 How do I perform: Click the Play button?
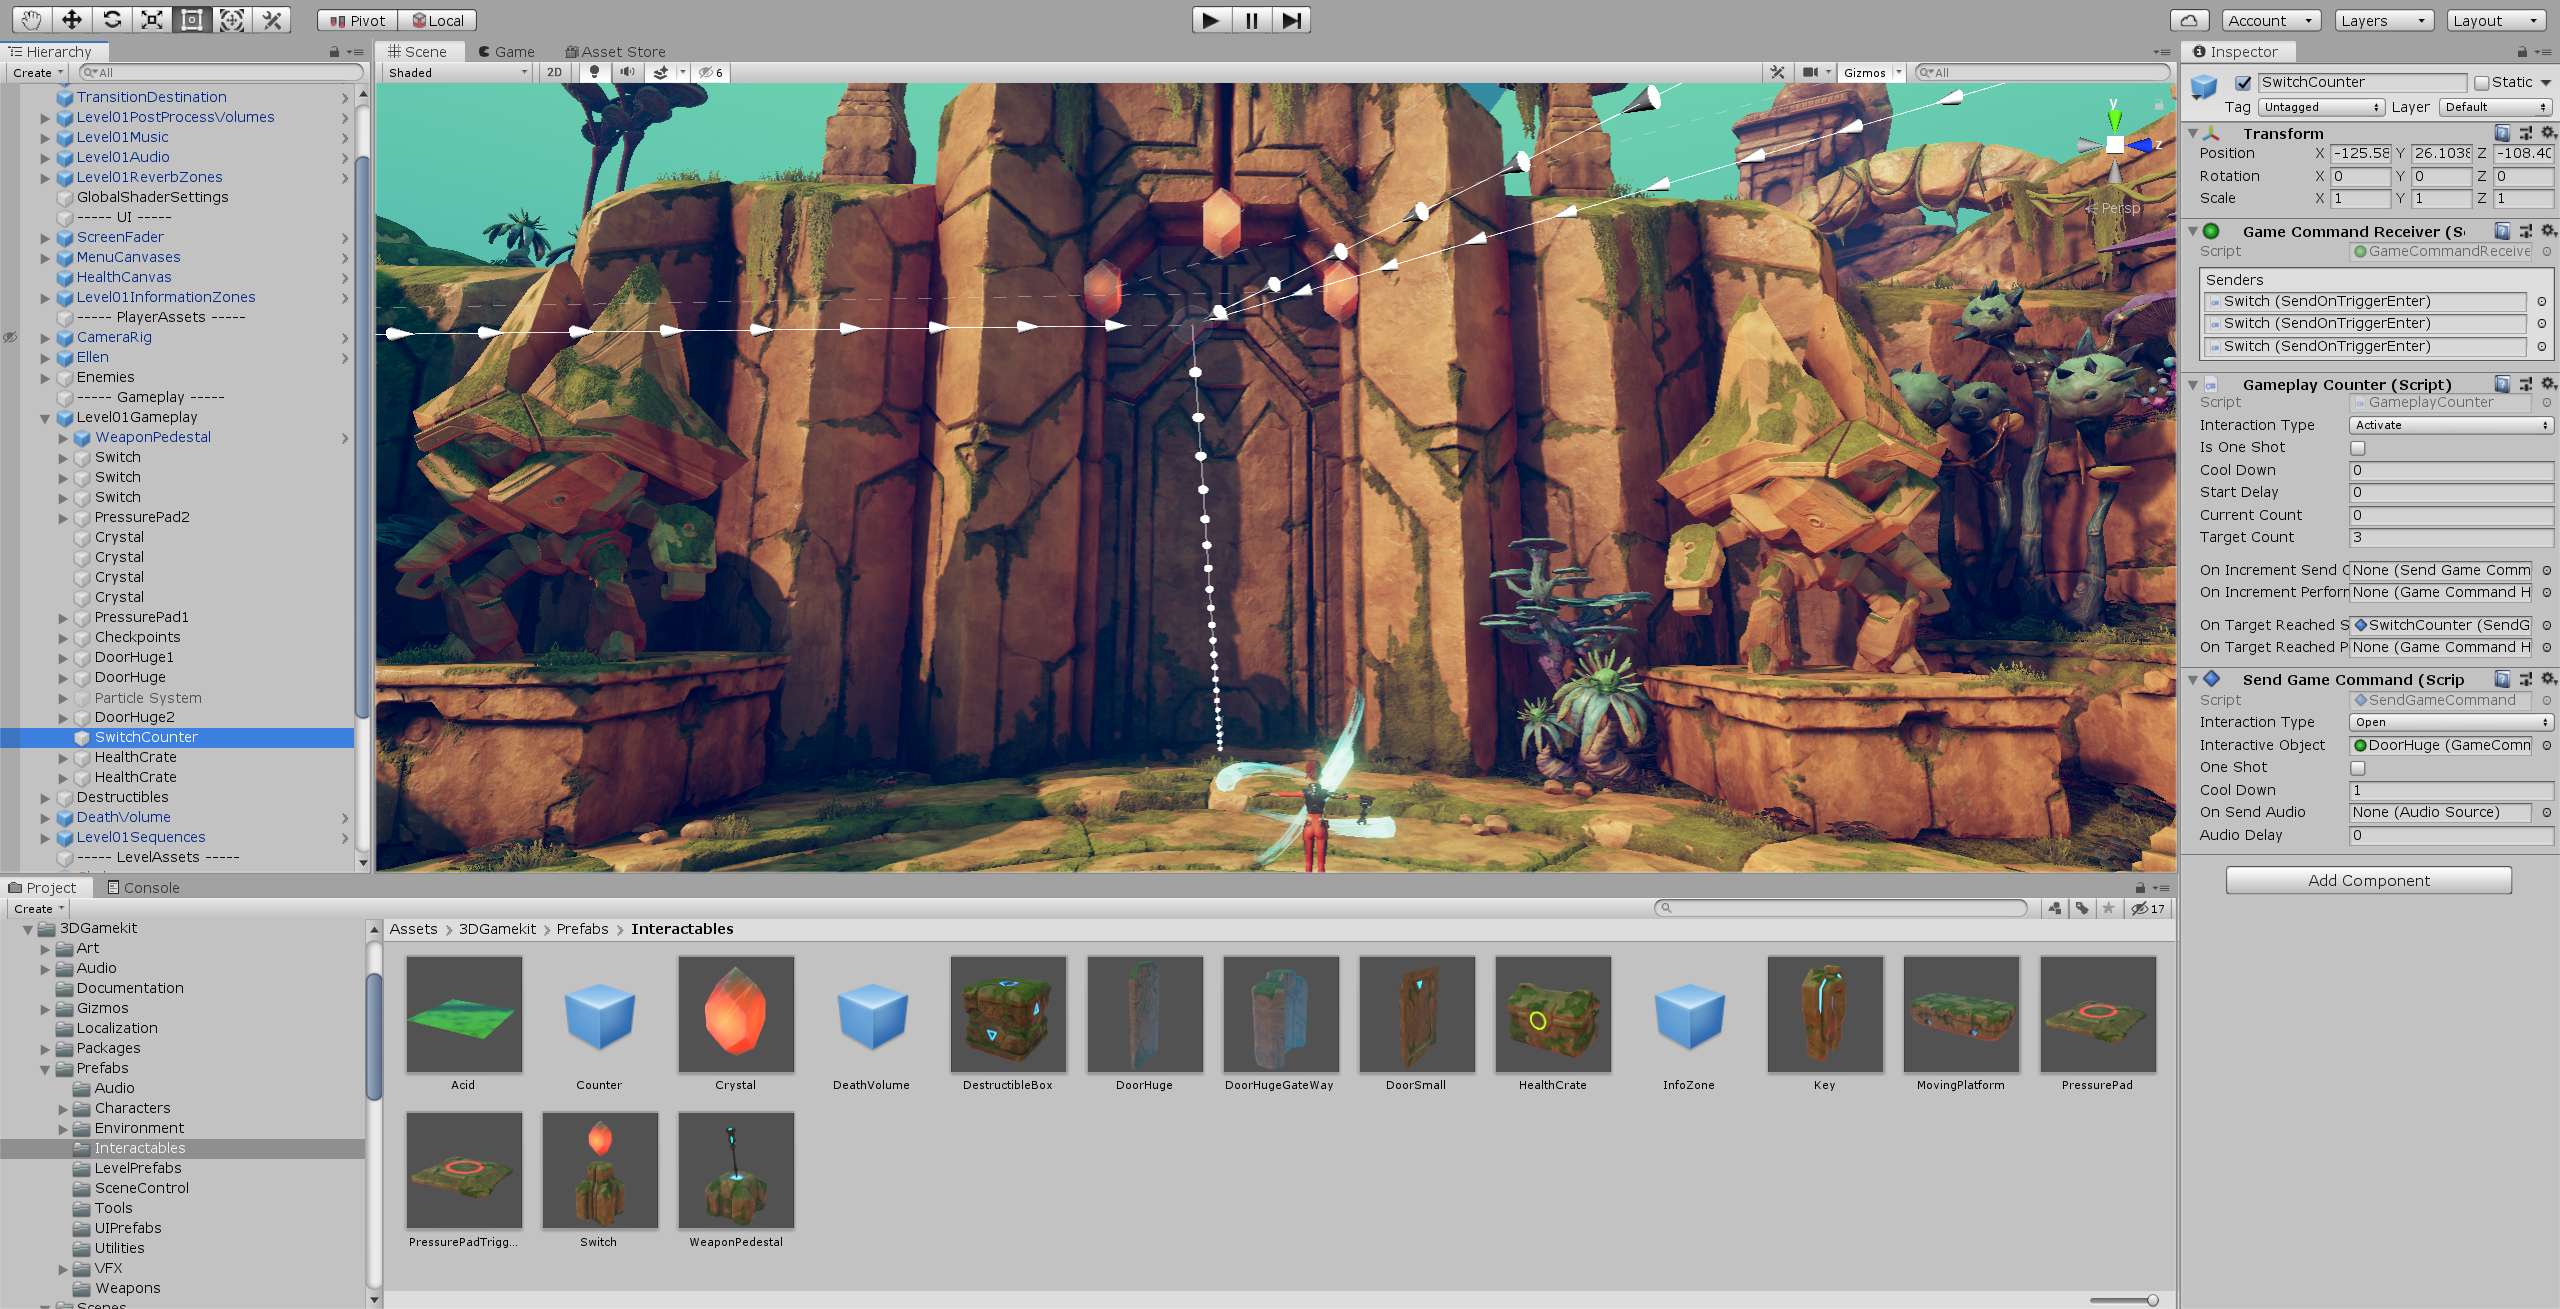coord(1210,20)
